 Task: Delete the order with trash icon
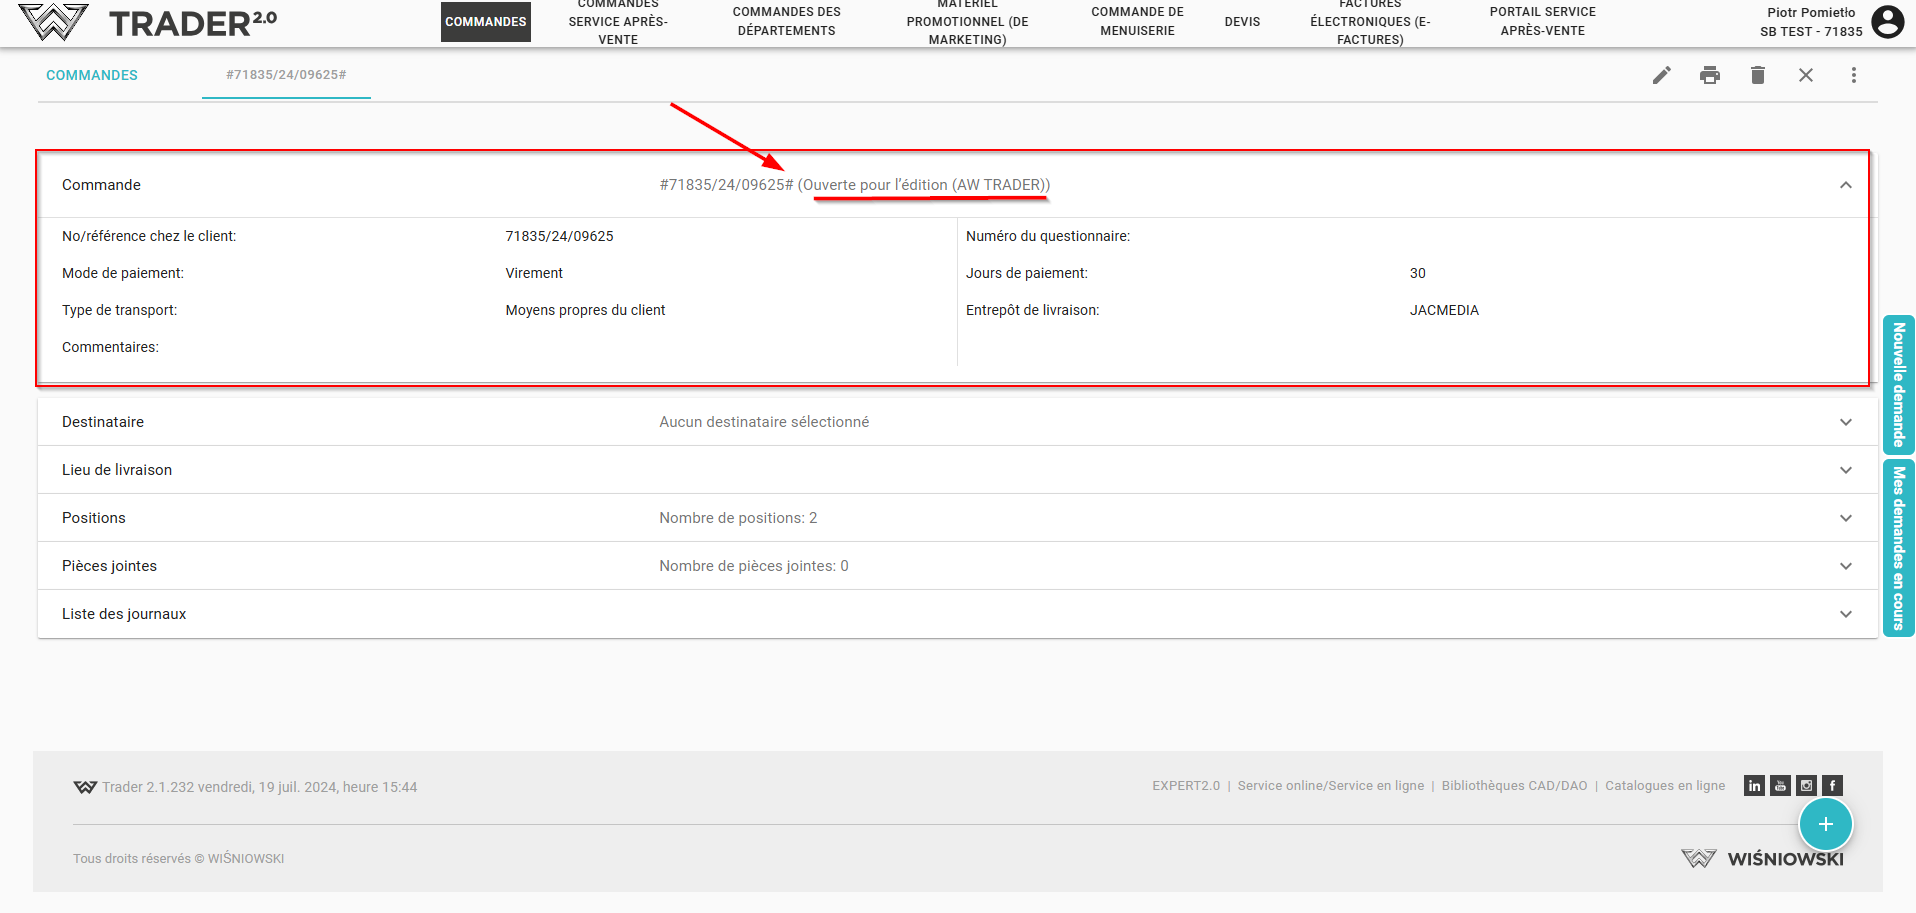click(x=1757, y=75)
